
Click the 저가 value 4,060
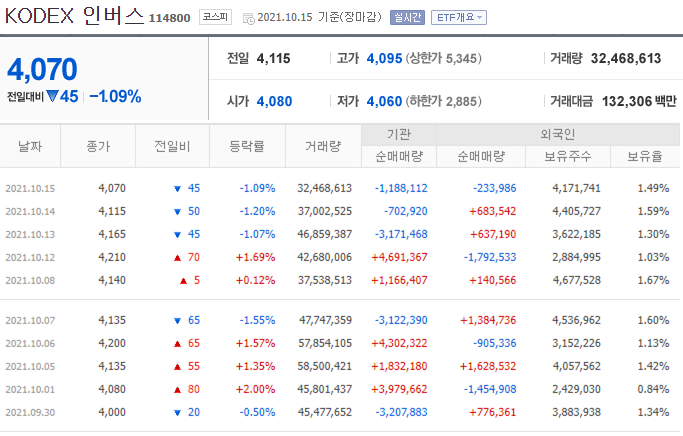click(x=384, y=101)
